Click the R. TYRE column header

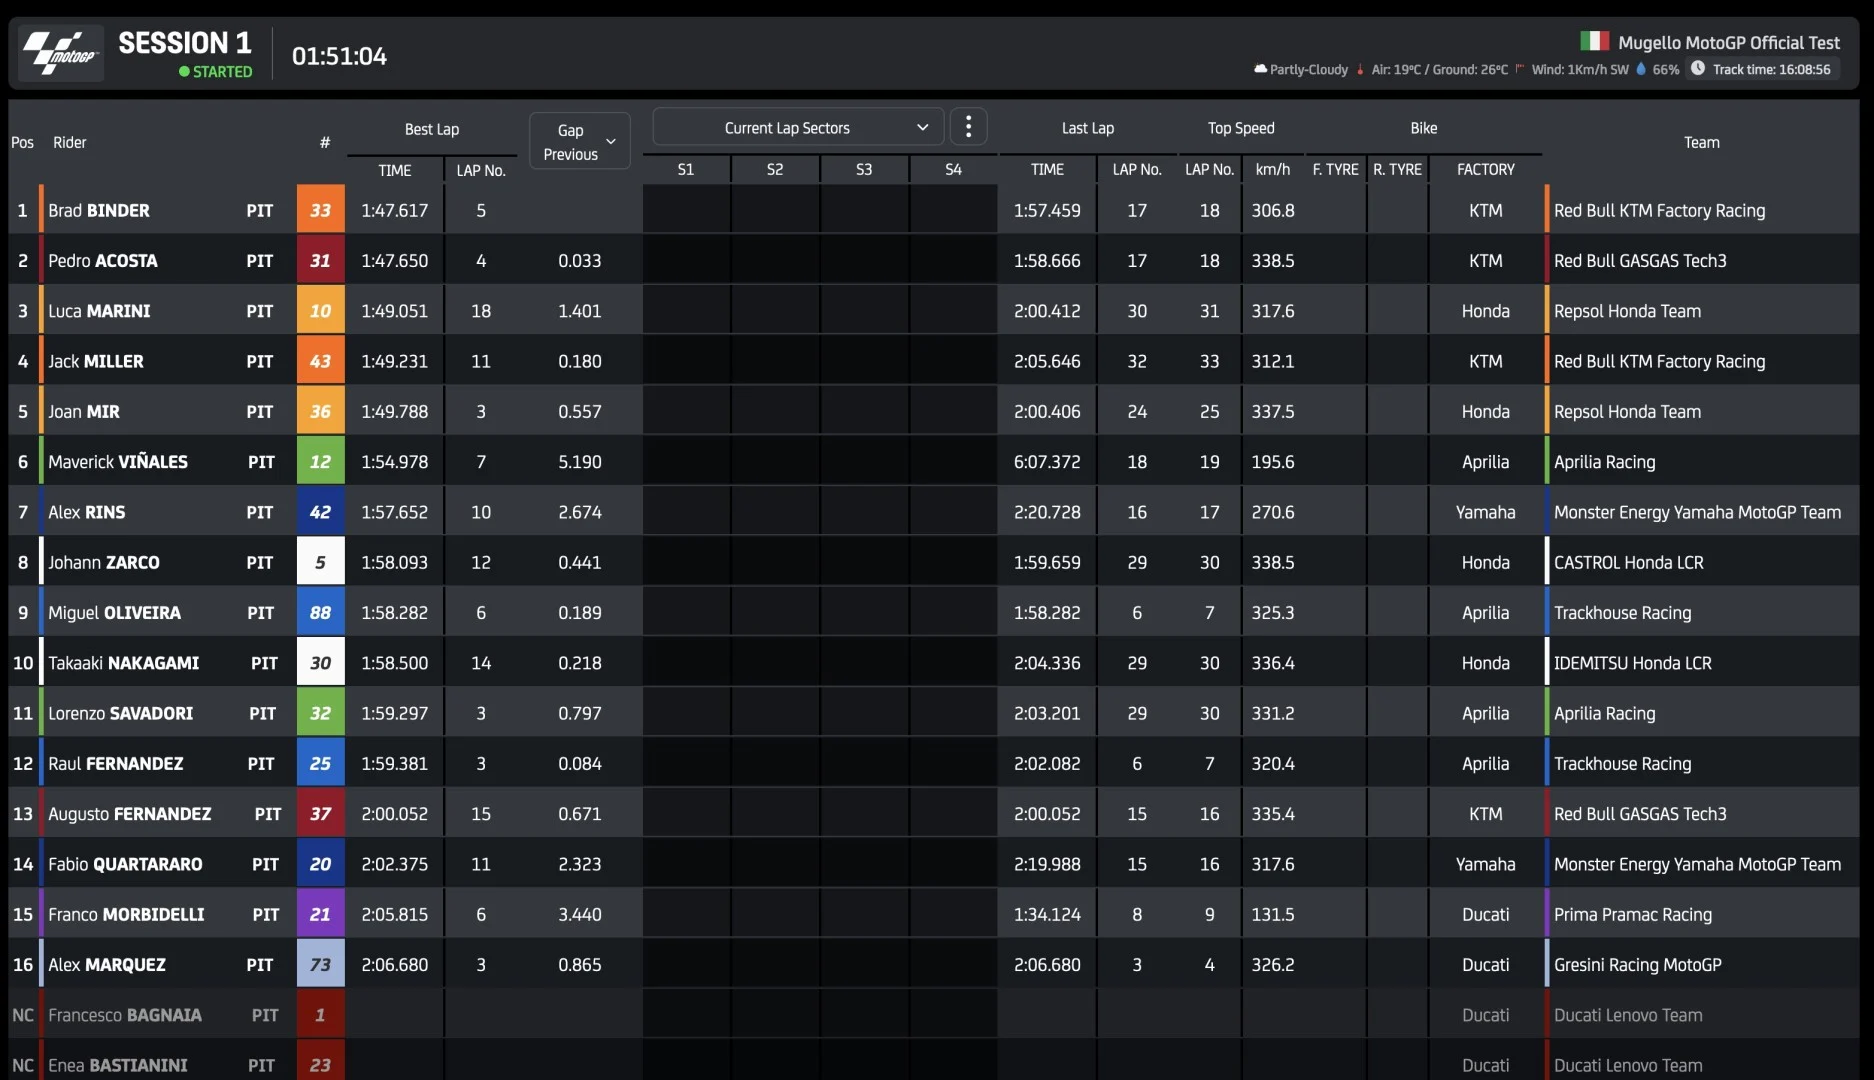click(1397, 169)
